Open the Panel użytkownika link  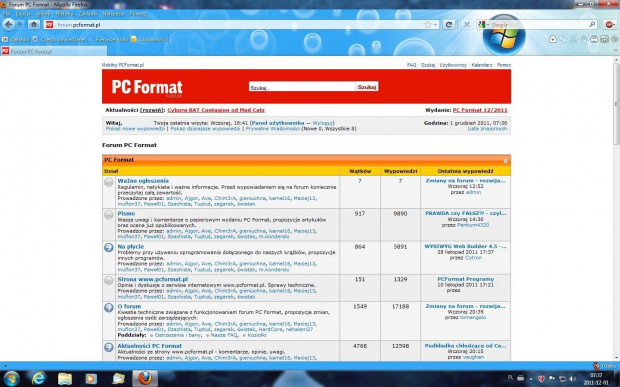tap(278, 123)
